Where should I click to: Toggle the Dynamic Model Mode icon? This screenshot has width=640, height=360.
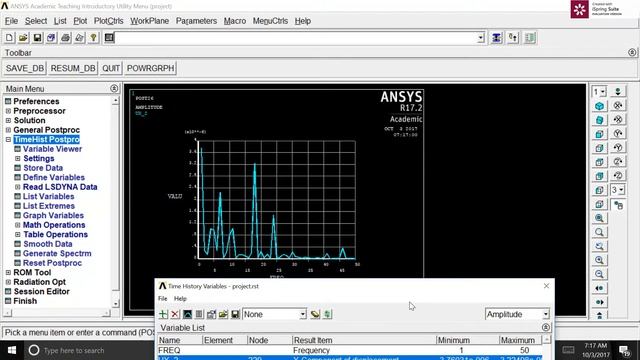[618, 205]
